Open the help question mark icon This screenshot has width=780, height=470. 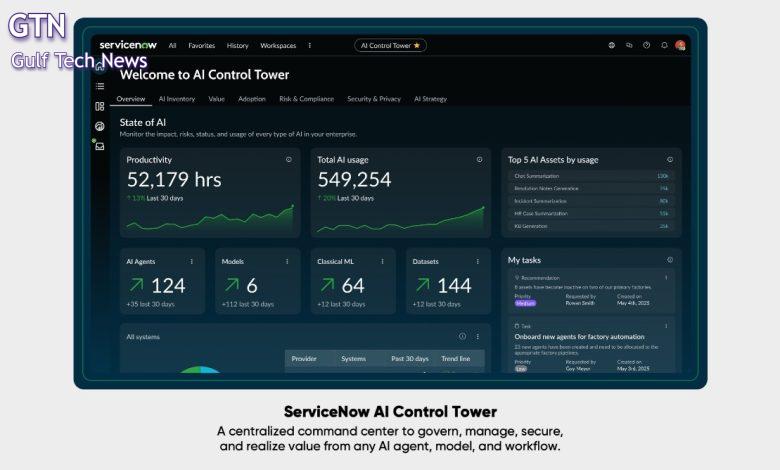(x=646, y=45)
